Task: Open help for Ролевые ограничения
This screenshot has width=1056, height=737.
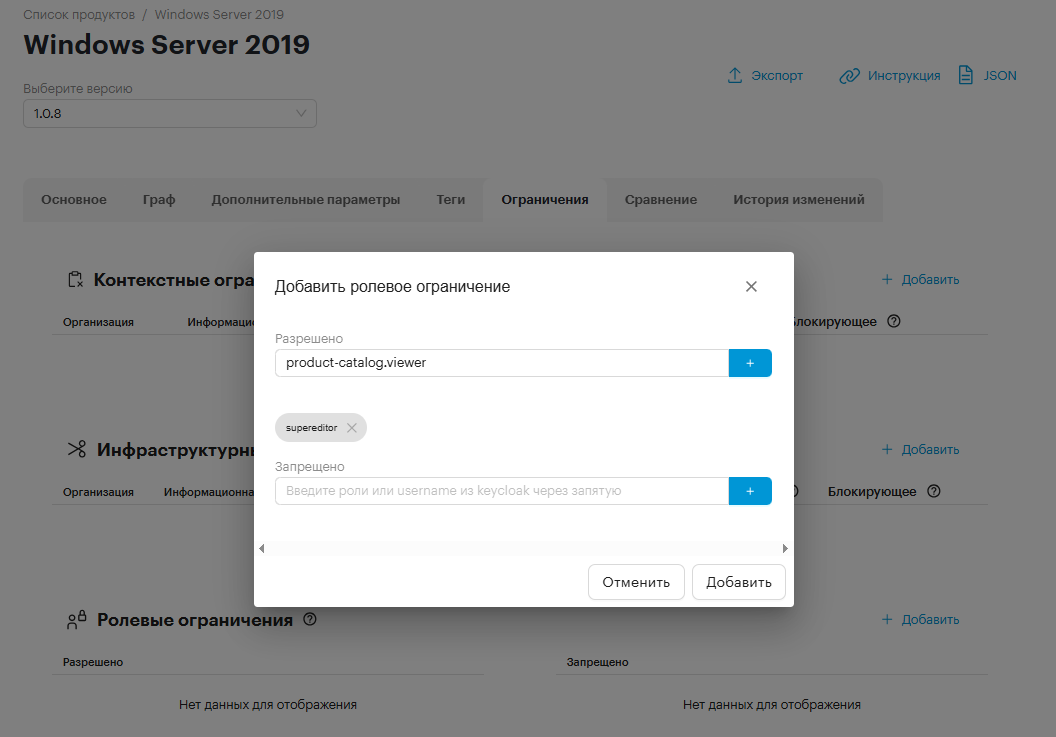Action: [x=310, y=619]
